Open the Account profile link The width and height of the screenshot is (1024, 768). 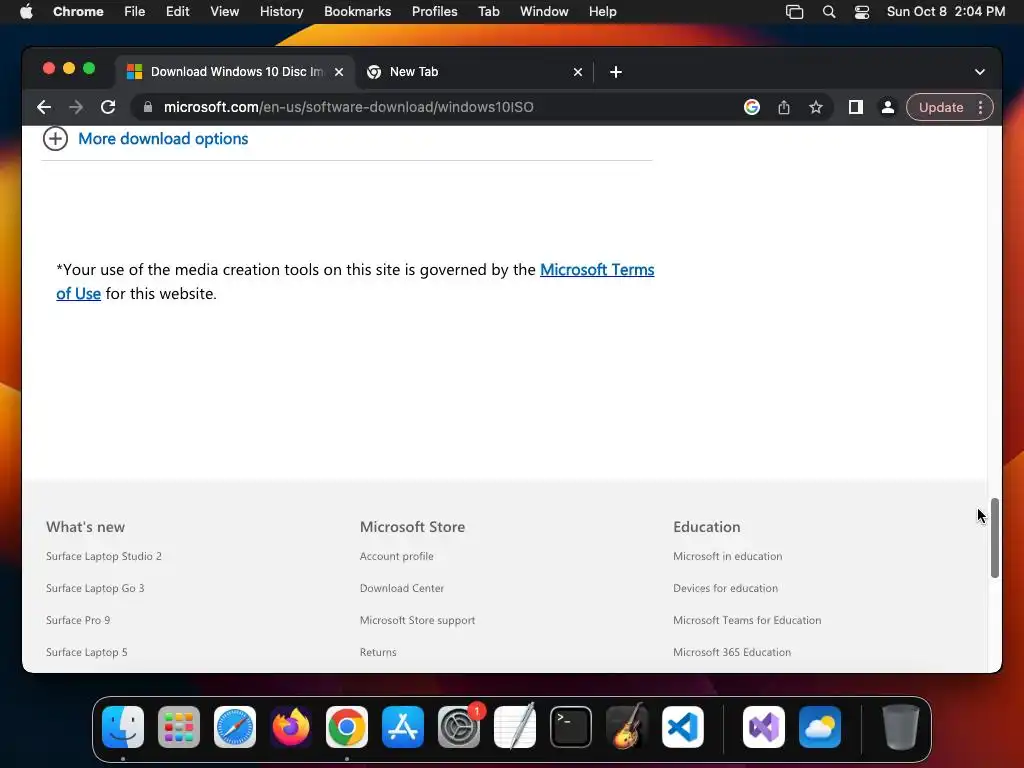[396, 556]
